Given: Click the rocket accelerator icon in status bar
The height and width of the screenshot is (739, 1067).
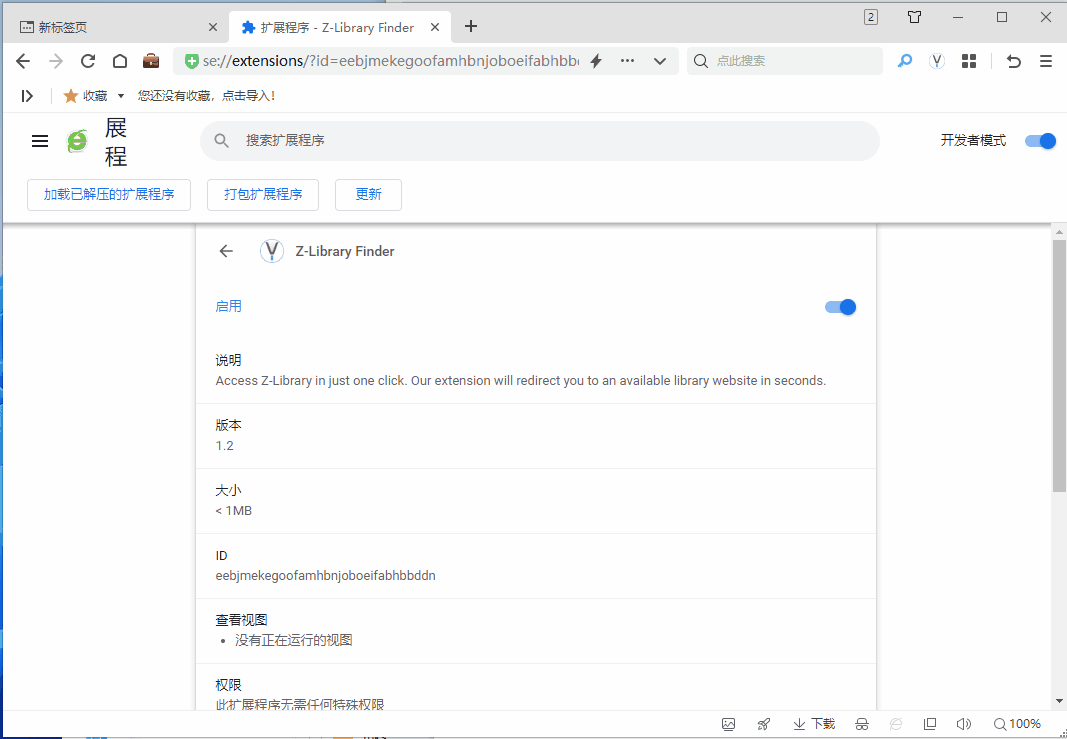Looking at the screenshot, I should pos(764,724).
